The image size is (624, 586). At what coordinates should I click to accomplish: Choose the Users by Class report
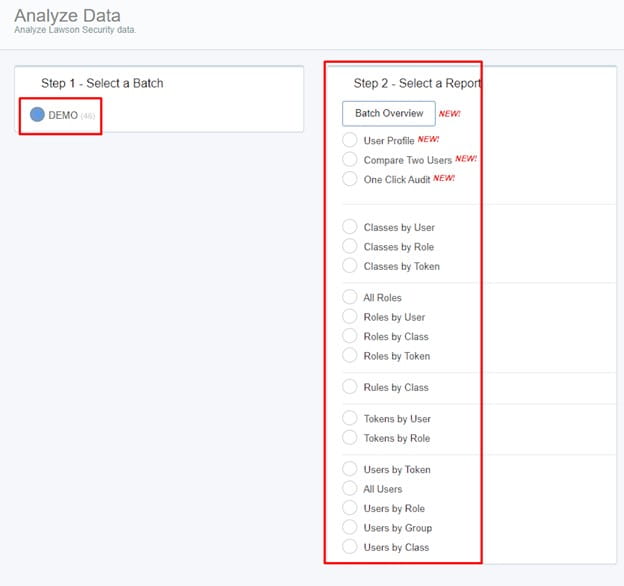[x=350, y=547]
